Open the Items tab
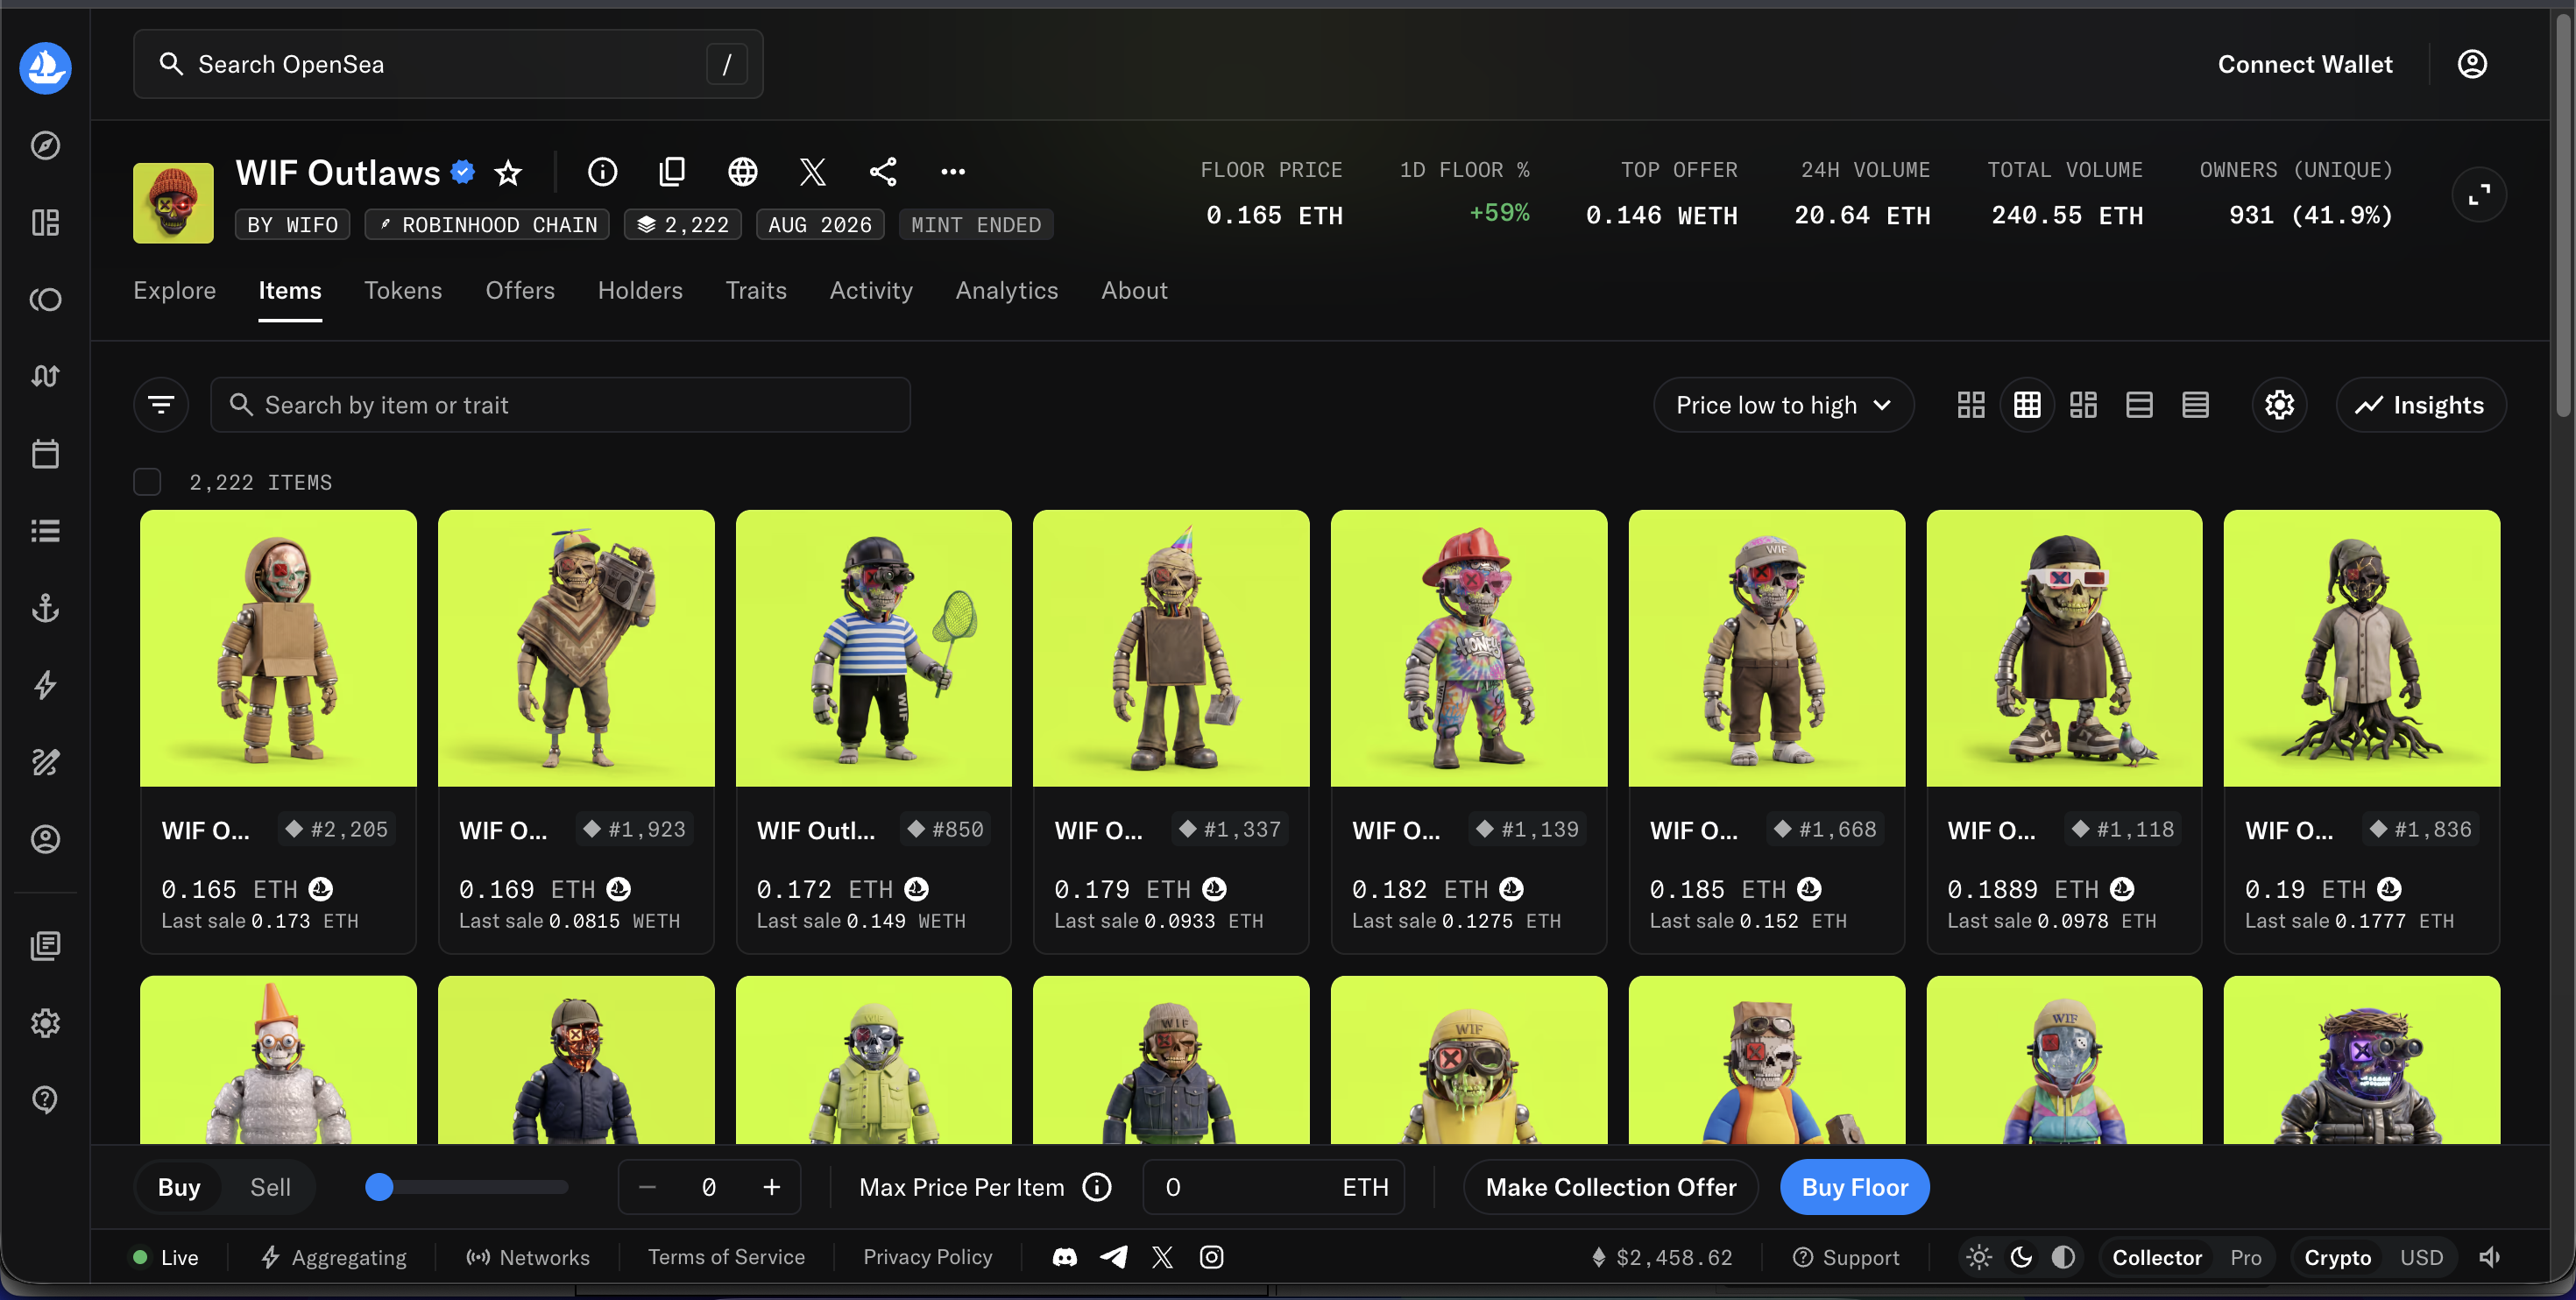2576x1300 pixels. point(290,291)
